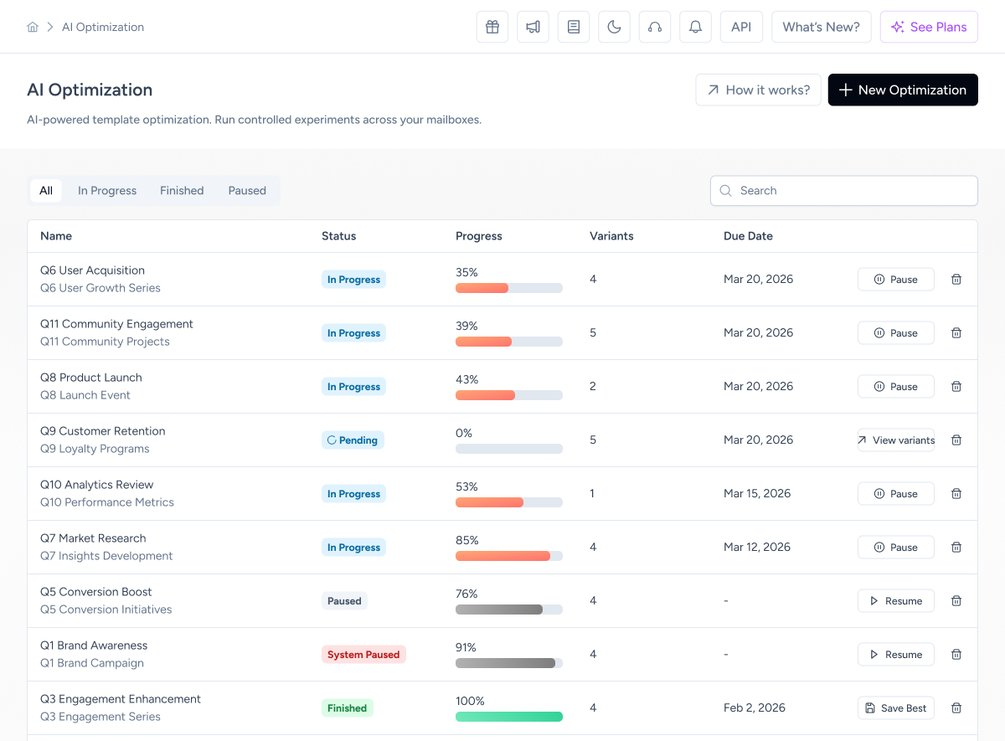This screenshot has width=1005, height=741.
Task: View variants for Q9 Customer Retention
Action: pos(895,440)
